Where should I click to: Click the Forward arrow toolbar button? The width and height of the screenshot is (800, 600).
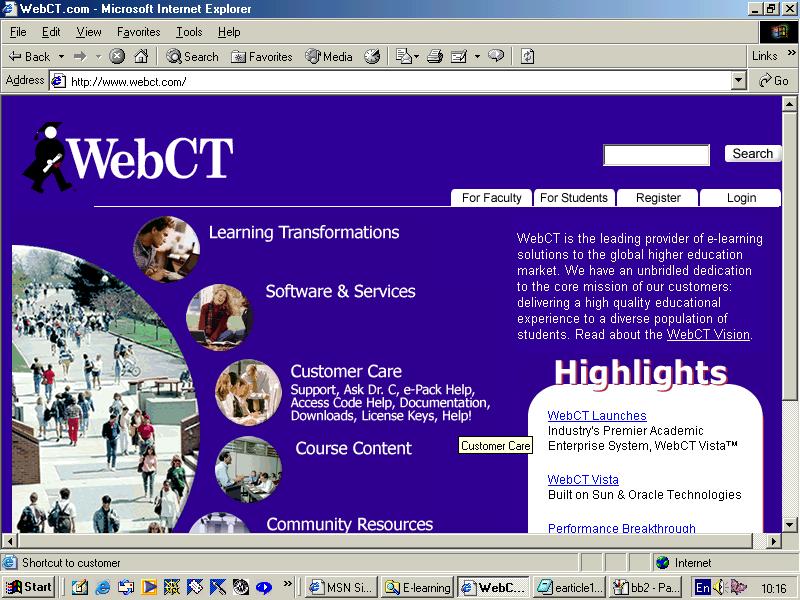tap(80, 57)
